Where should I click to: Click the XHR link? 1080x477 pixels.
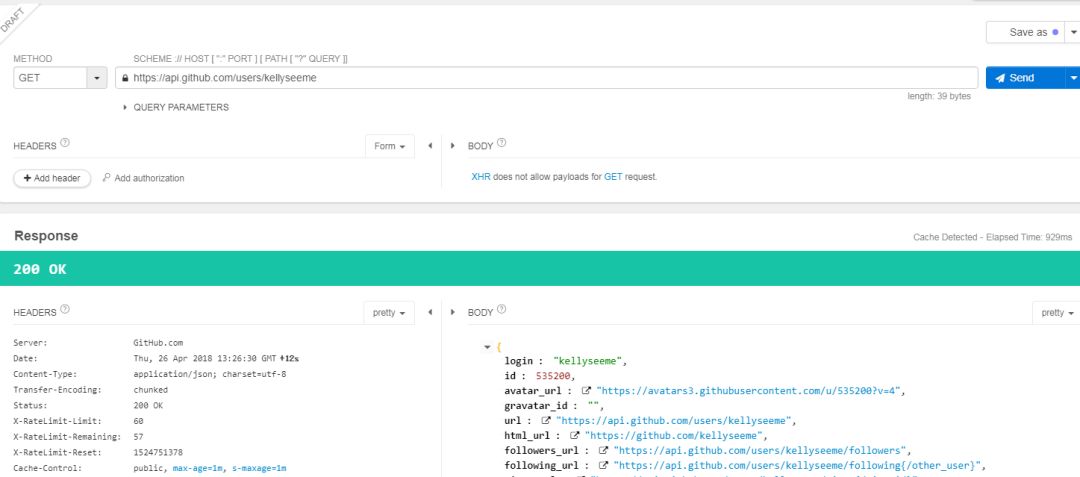point(481,177)
